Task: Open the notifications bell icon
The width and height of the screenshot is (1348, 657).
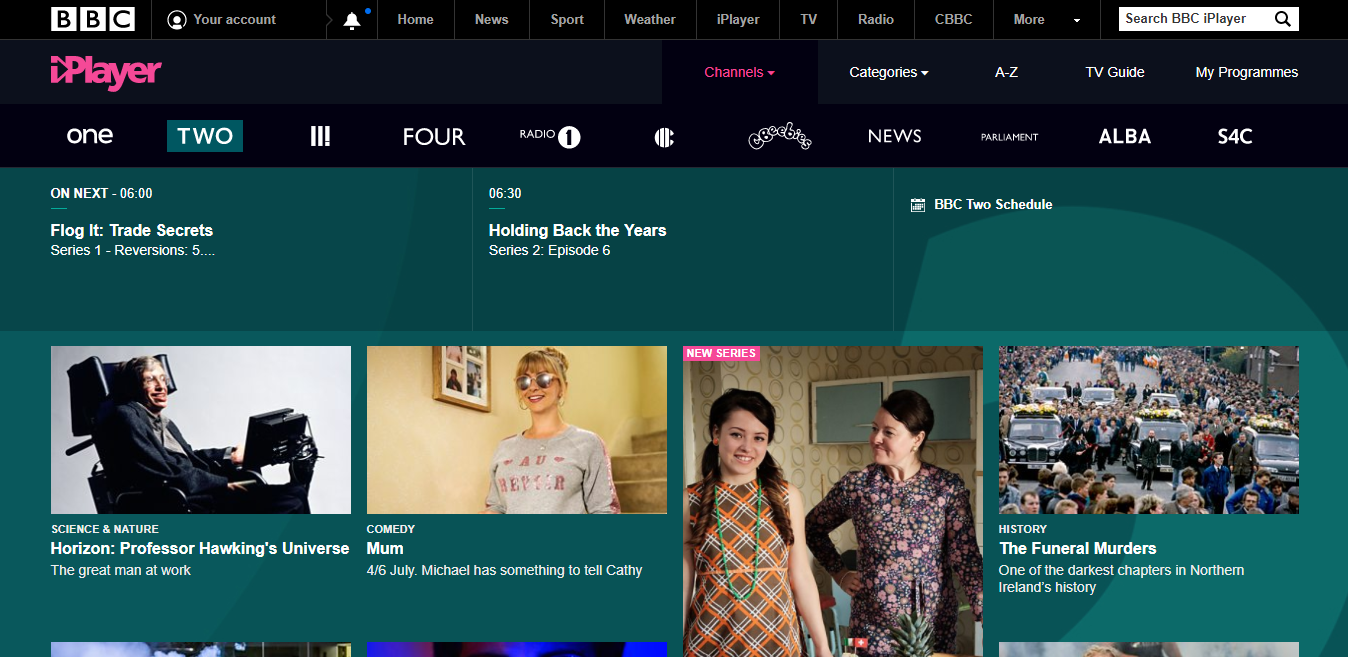Action: (352, 20)
